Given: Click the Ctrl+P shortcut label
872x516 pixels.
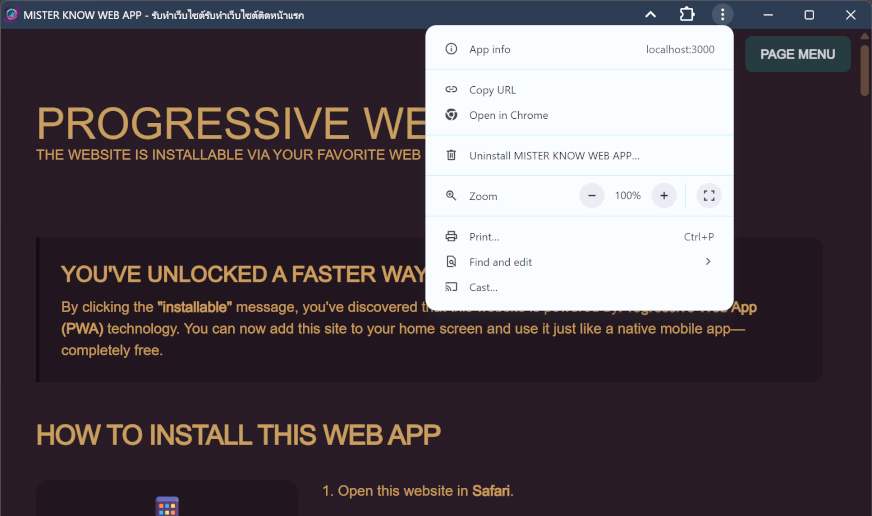Looking at the screenshot, I should [699, 237].
